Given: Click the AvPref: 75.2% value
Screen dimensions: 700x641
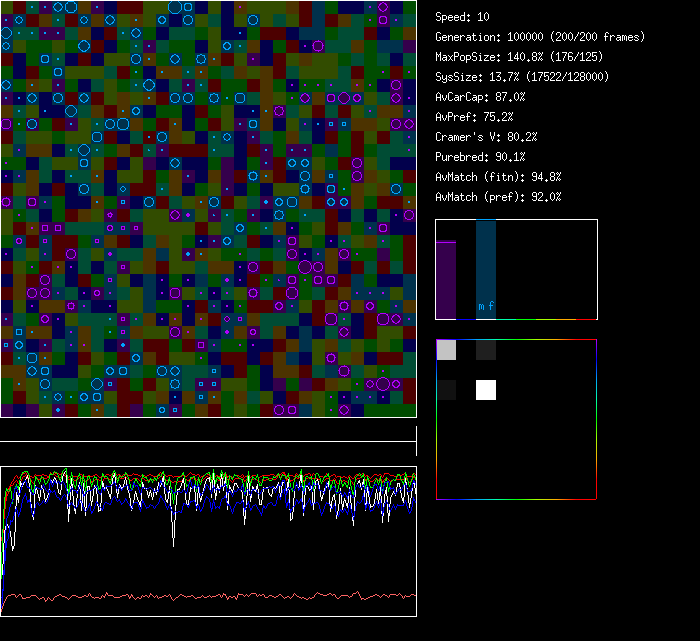Looking at the screenshot, I should point(474,117).
